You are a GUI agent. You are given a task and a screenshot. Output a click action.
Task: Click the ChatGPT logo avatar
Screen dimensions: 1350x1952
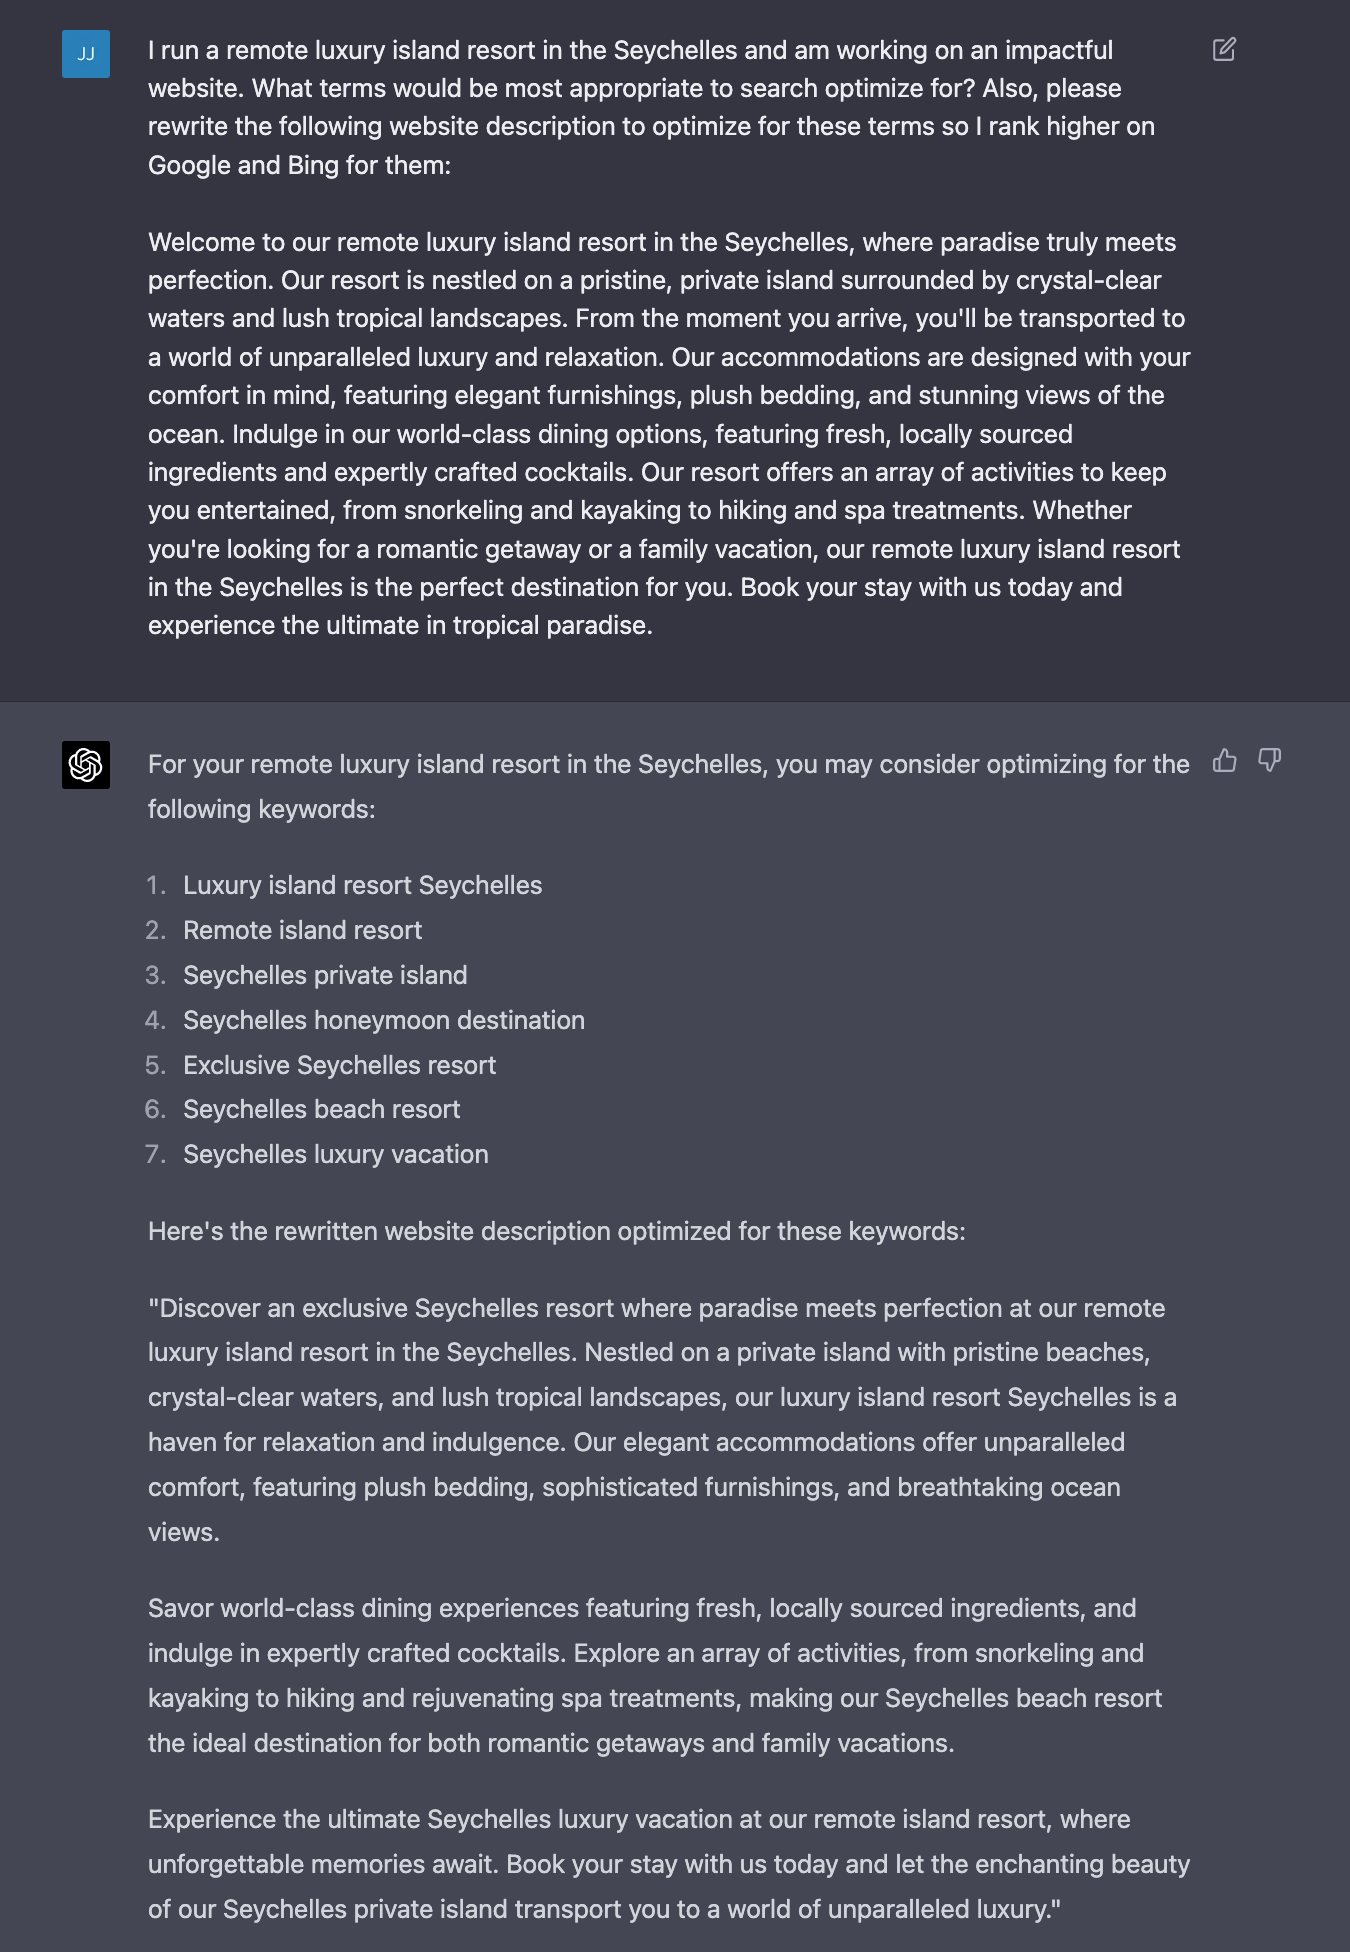(86, 765)
